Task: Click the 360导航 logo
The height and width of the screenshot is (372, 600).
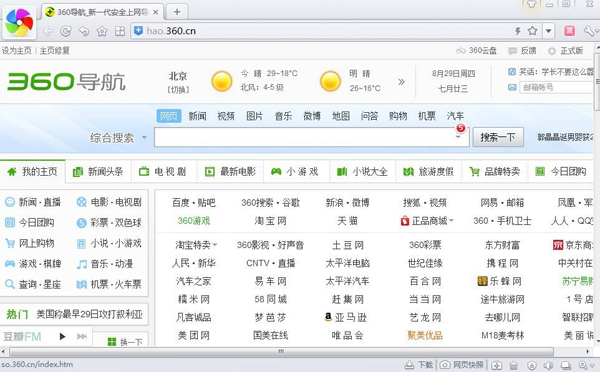Action: point(67,82)
